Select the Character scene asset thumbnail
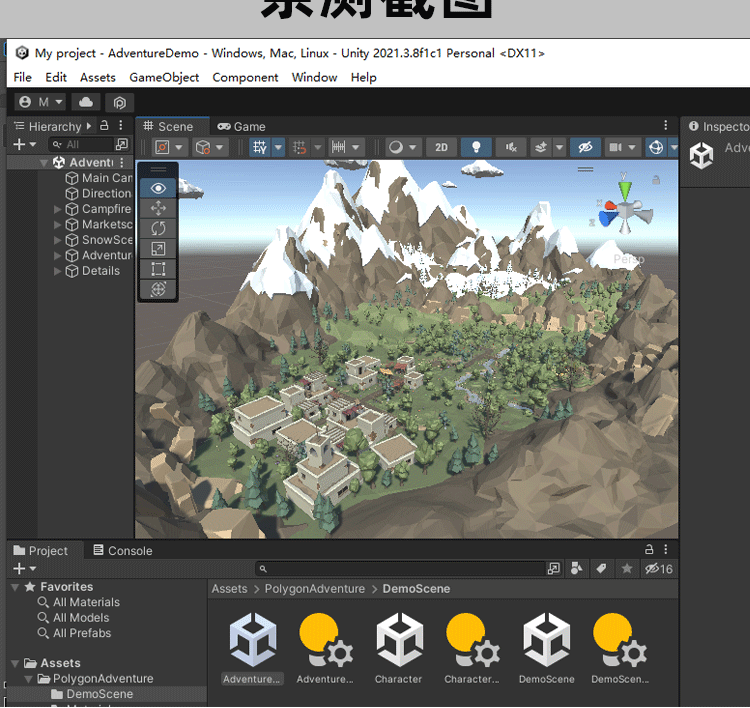The width and height of the screenshot is (750, 708). [x=398, y=642]
